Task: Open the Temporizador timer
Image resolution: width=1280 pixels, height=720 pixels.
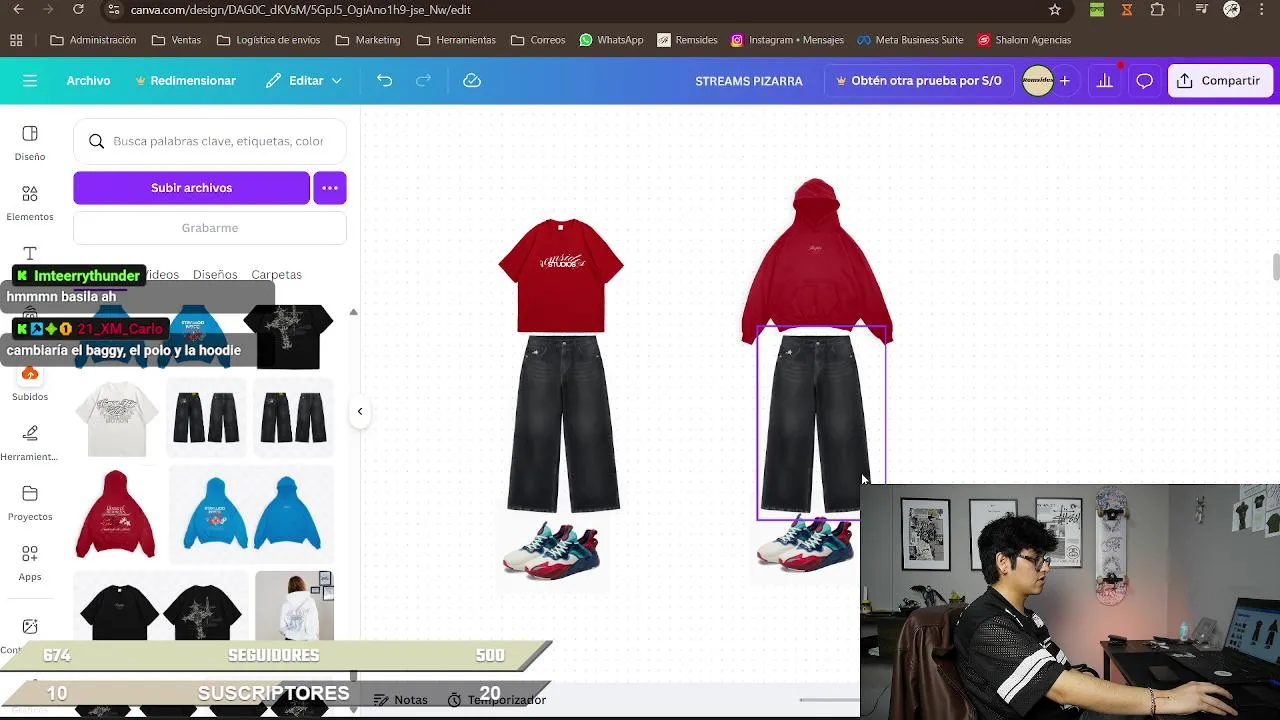Action: click(x=497, y=700)
